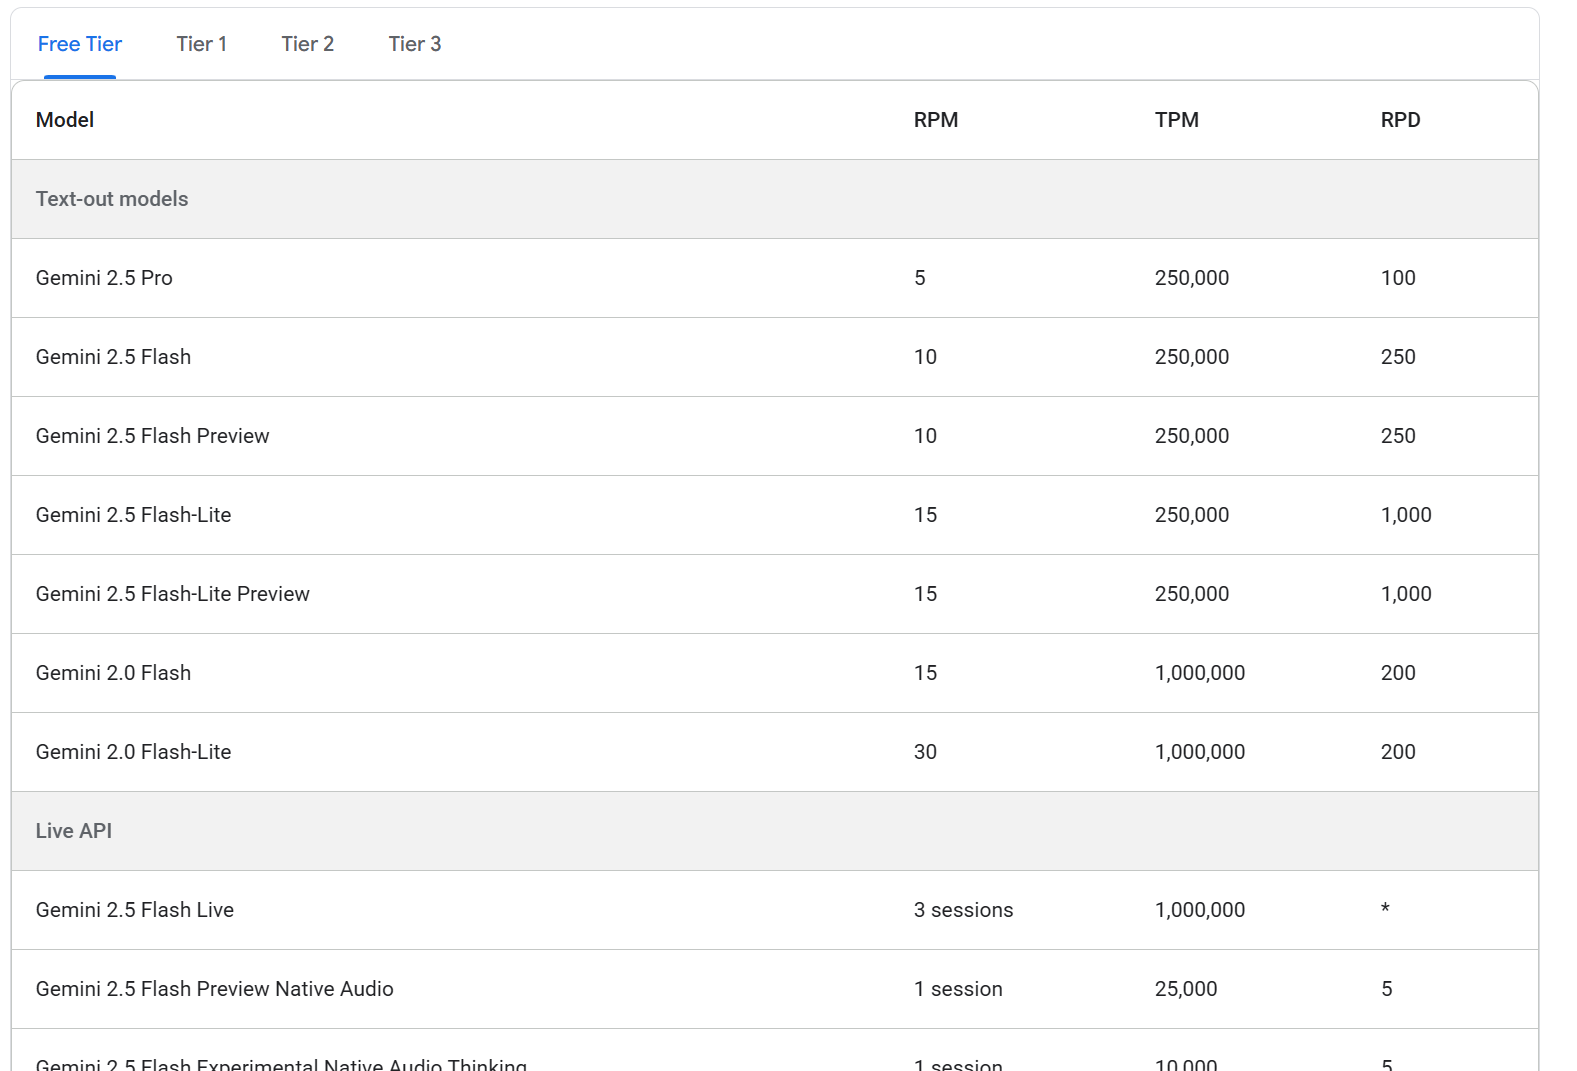
Task: Click the TPM value in the Gemini 2.5 Flash row
Action: [1192, 357]
